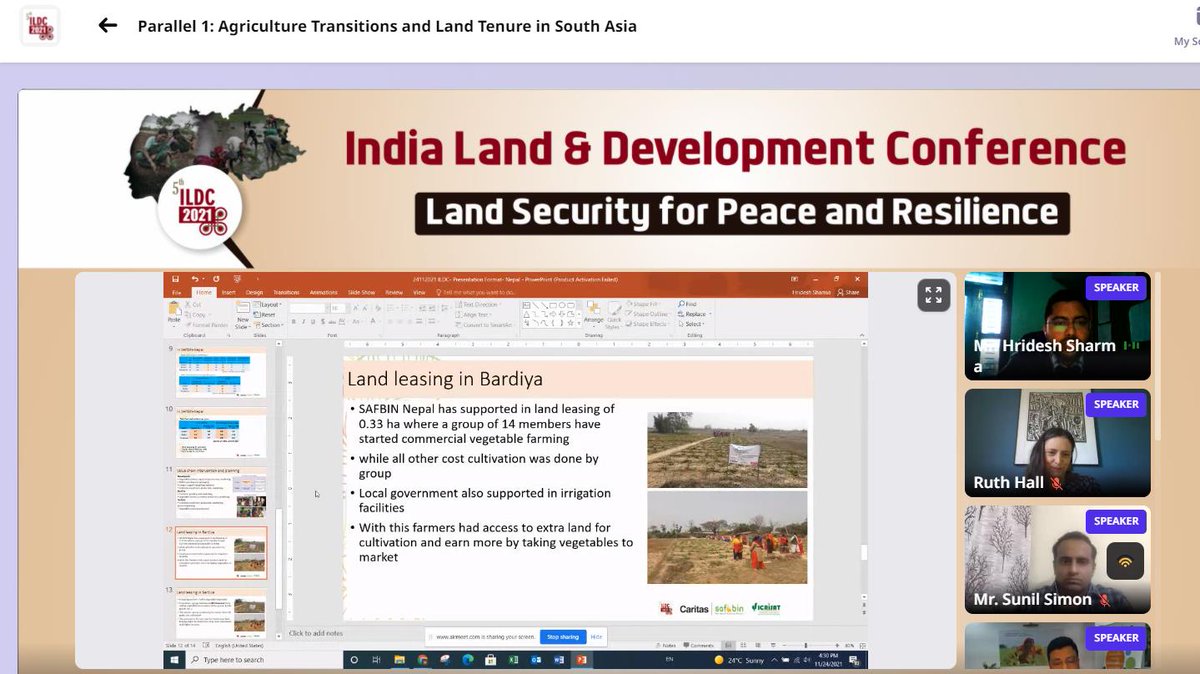The height and width of the screenshot is (674, 1200).
Task: Click the Comments icon in PowerPoint status bar
Action: pyautogui.click(x=698, y=645)
